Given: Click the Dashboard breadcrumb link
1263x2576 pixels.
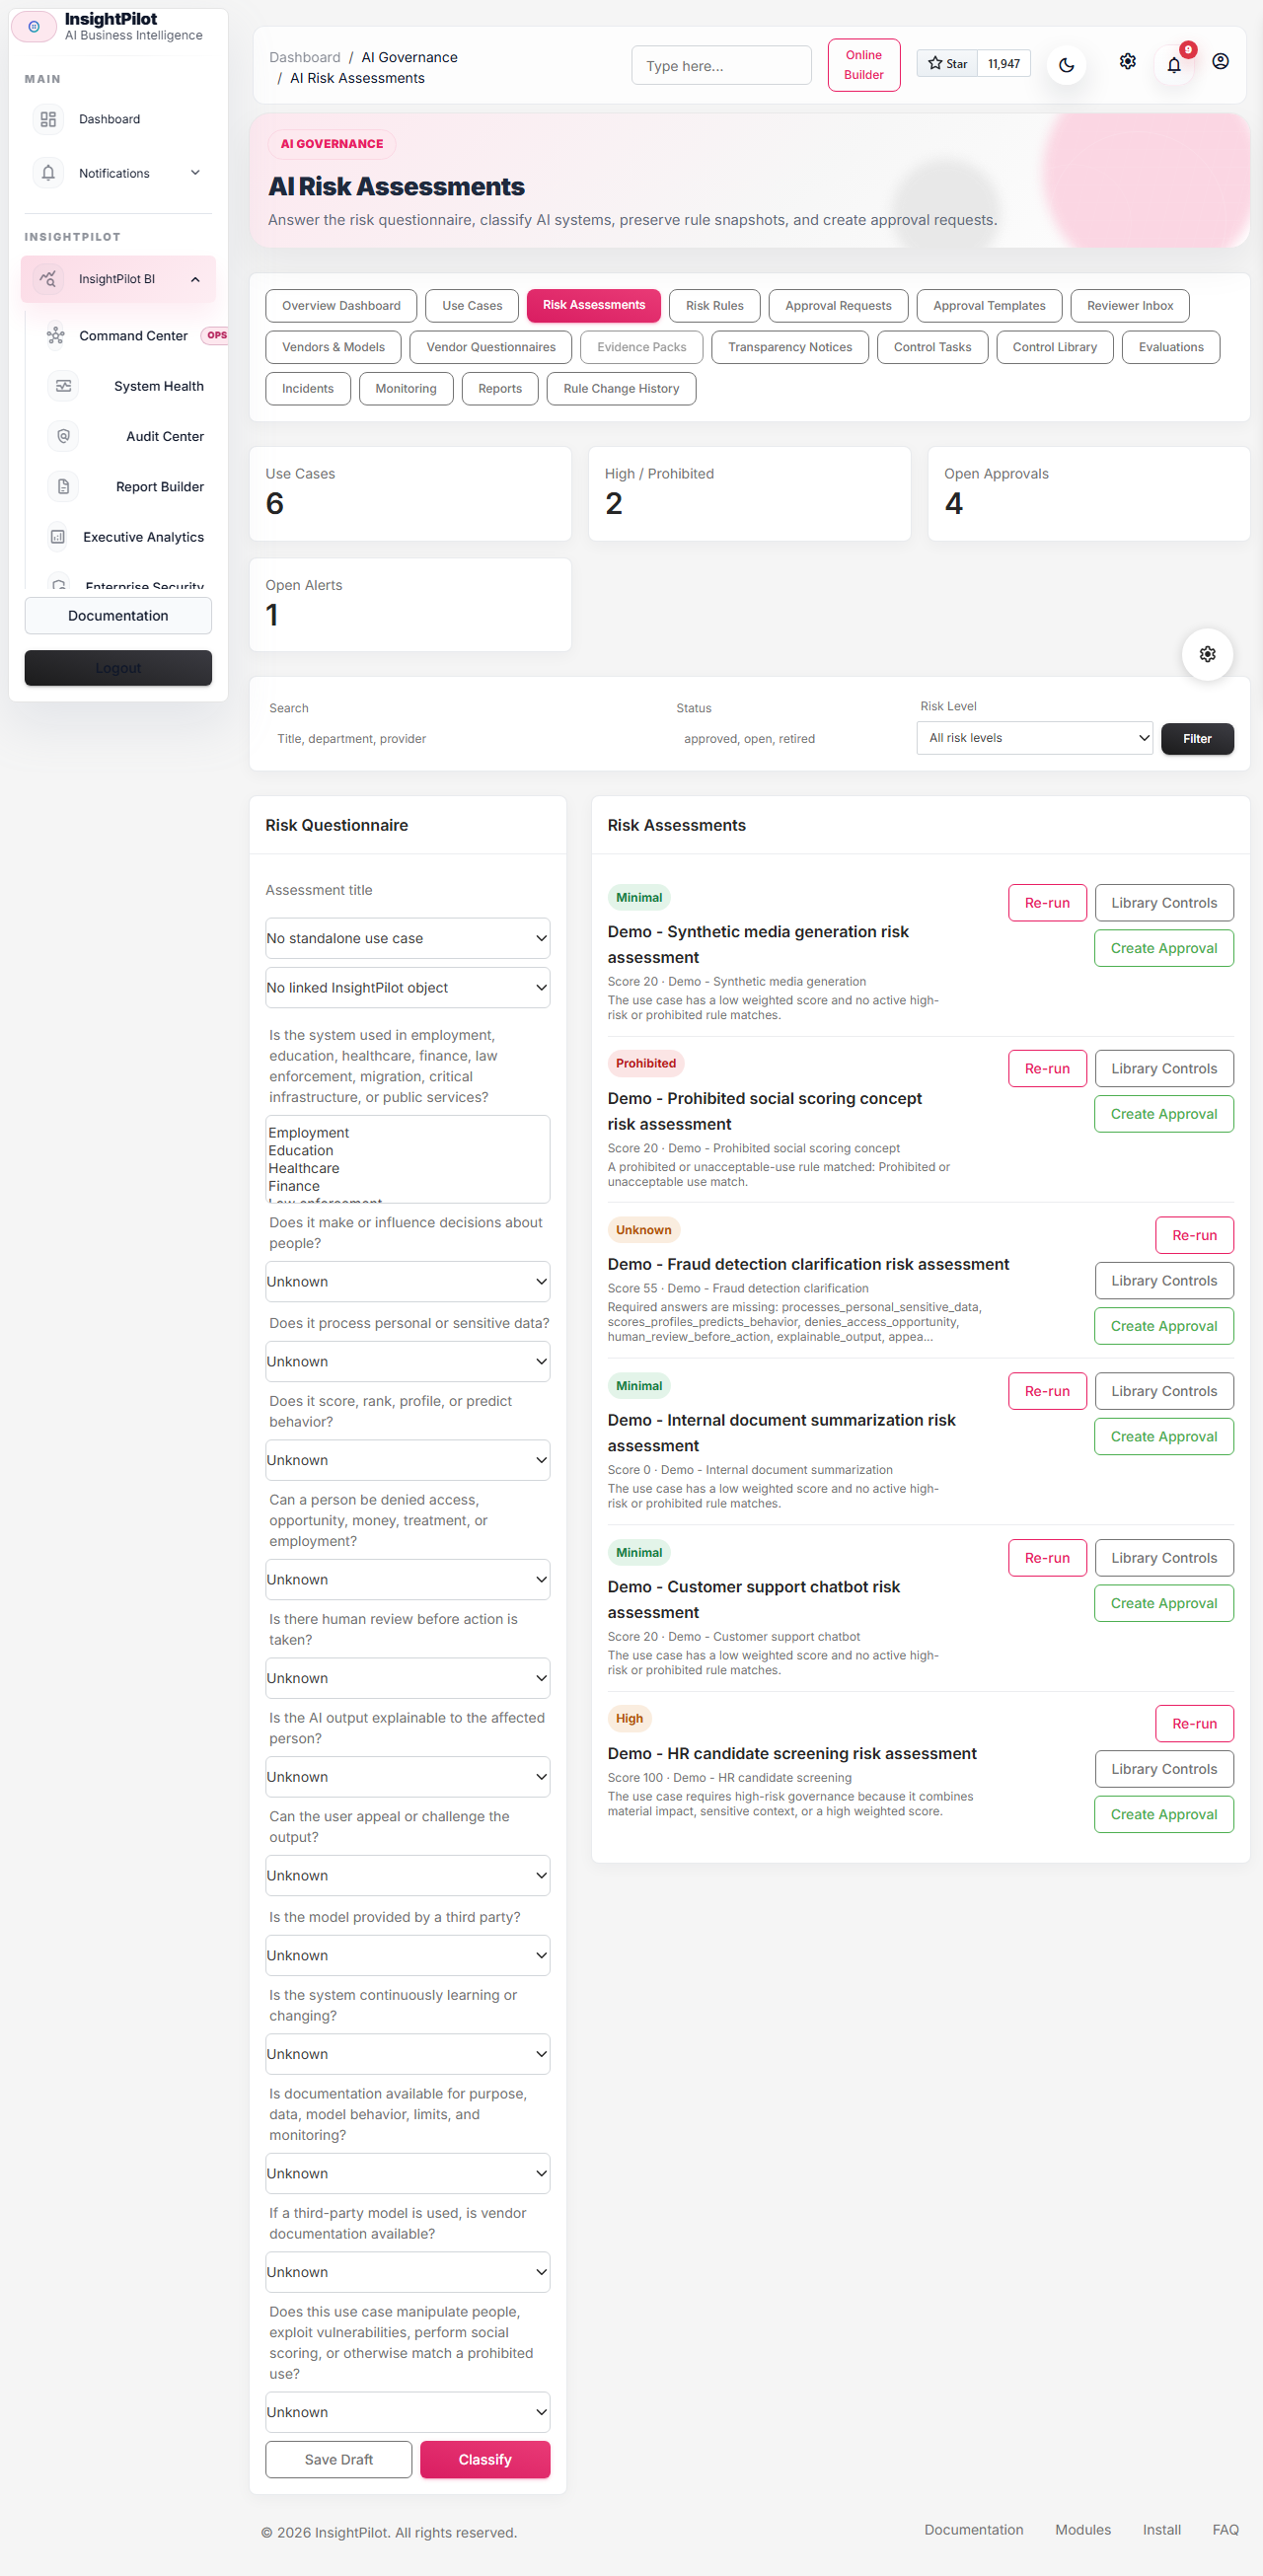Looking at the screenshot, I should [304, 58].
